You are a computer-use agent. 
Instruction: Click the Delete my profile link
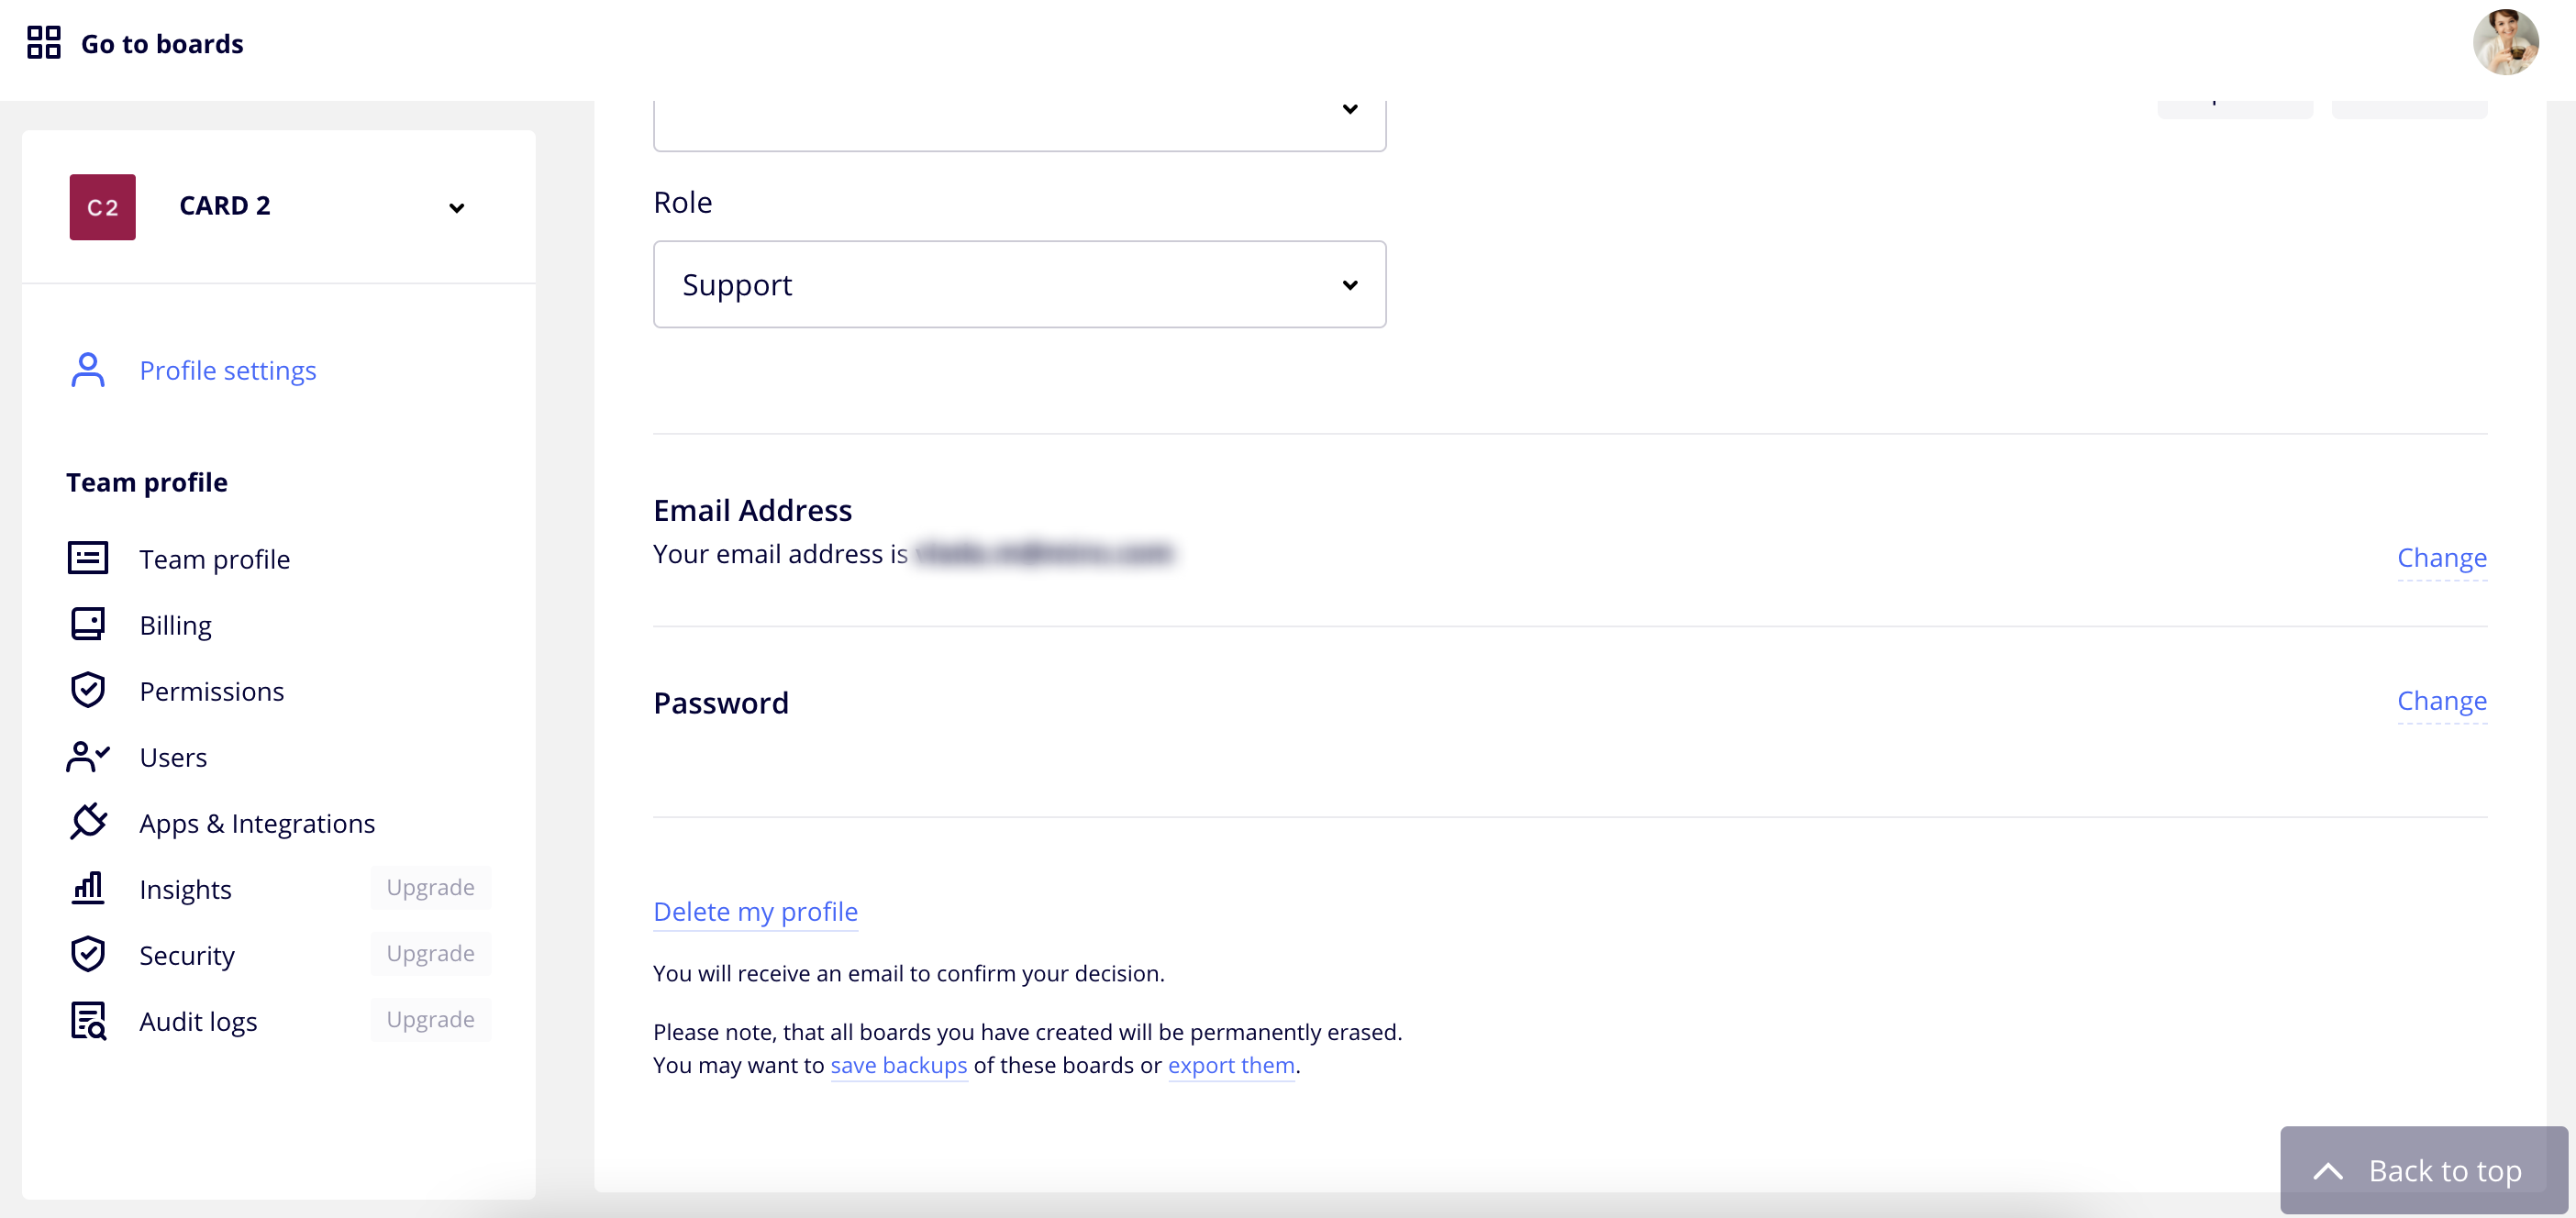755,911
